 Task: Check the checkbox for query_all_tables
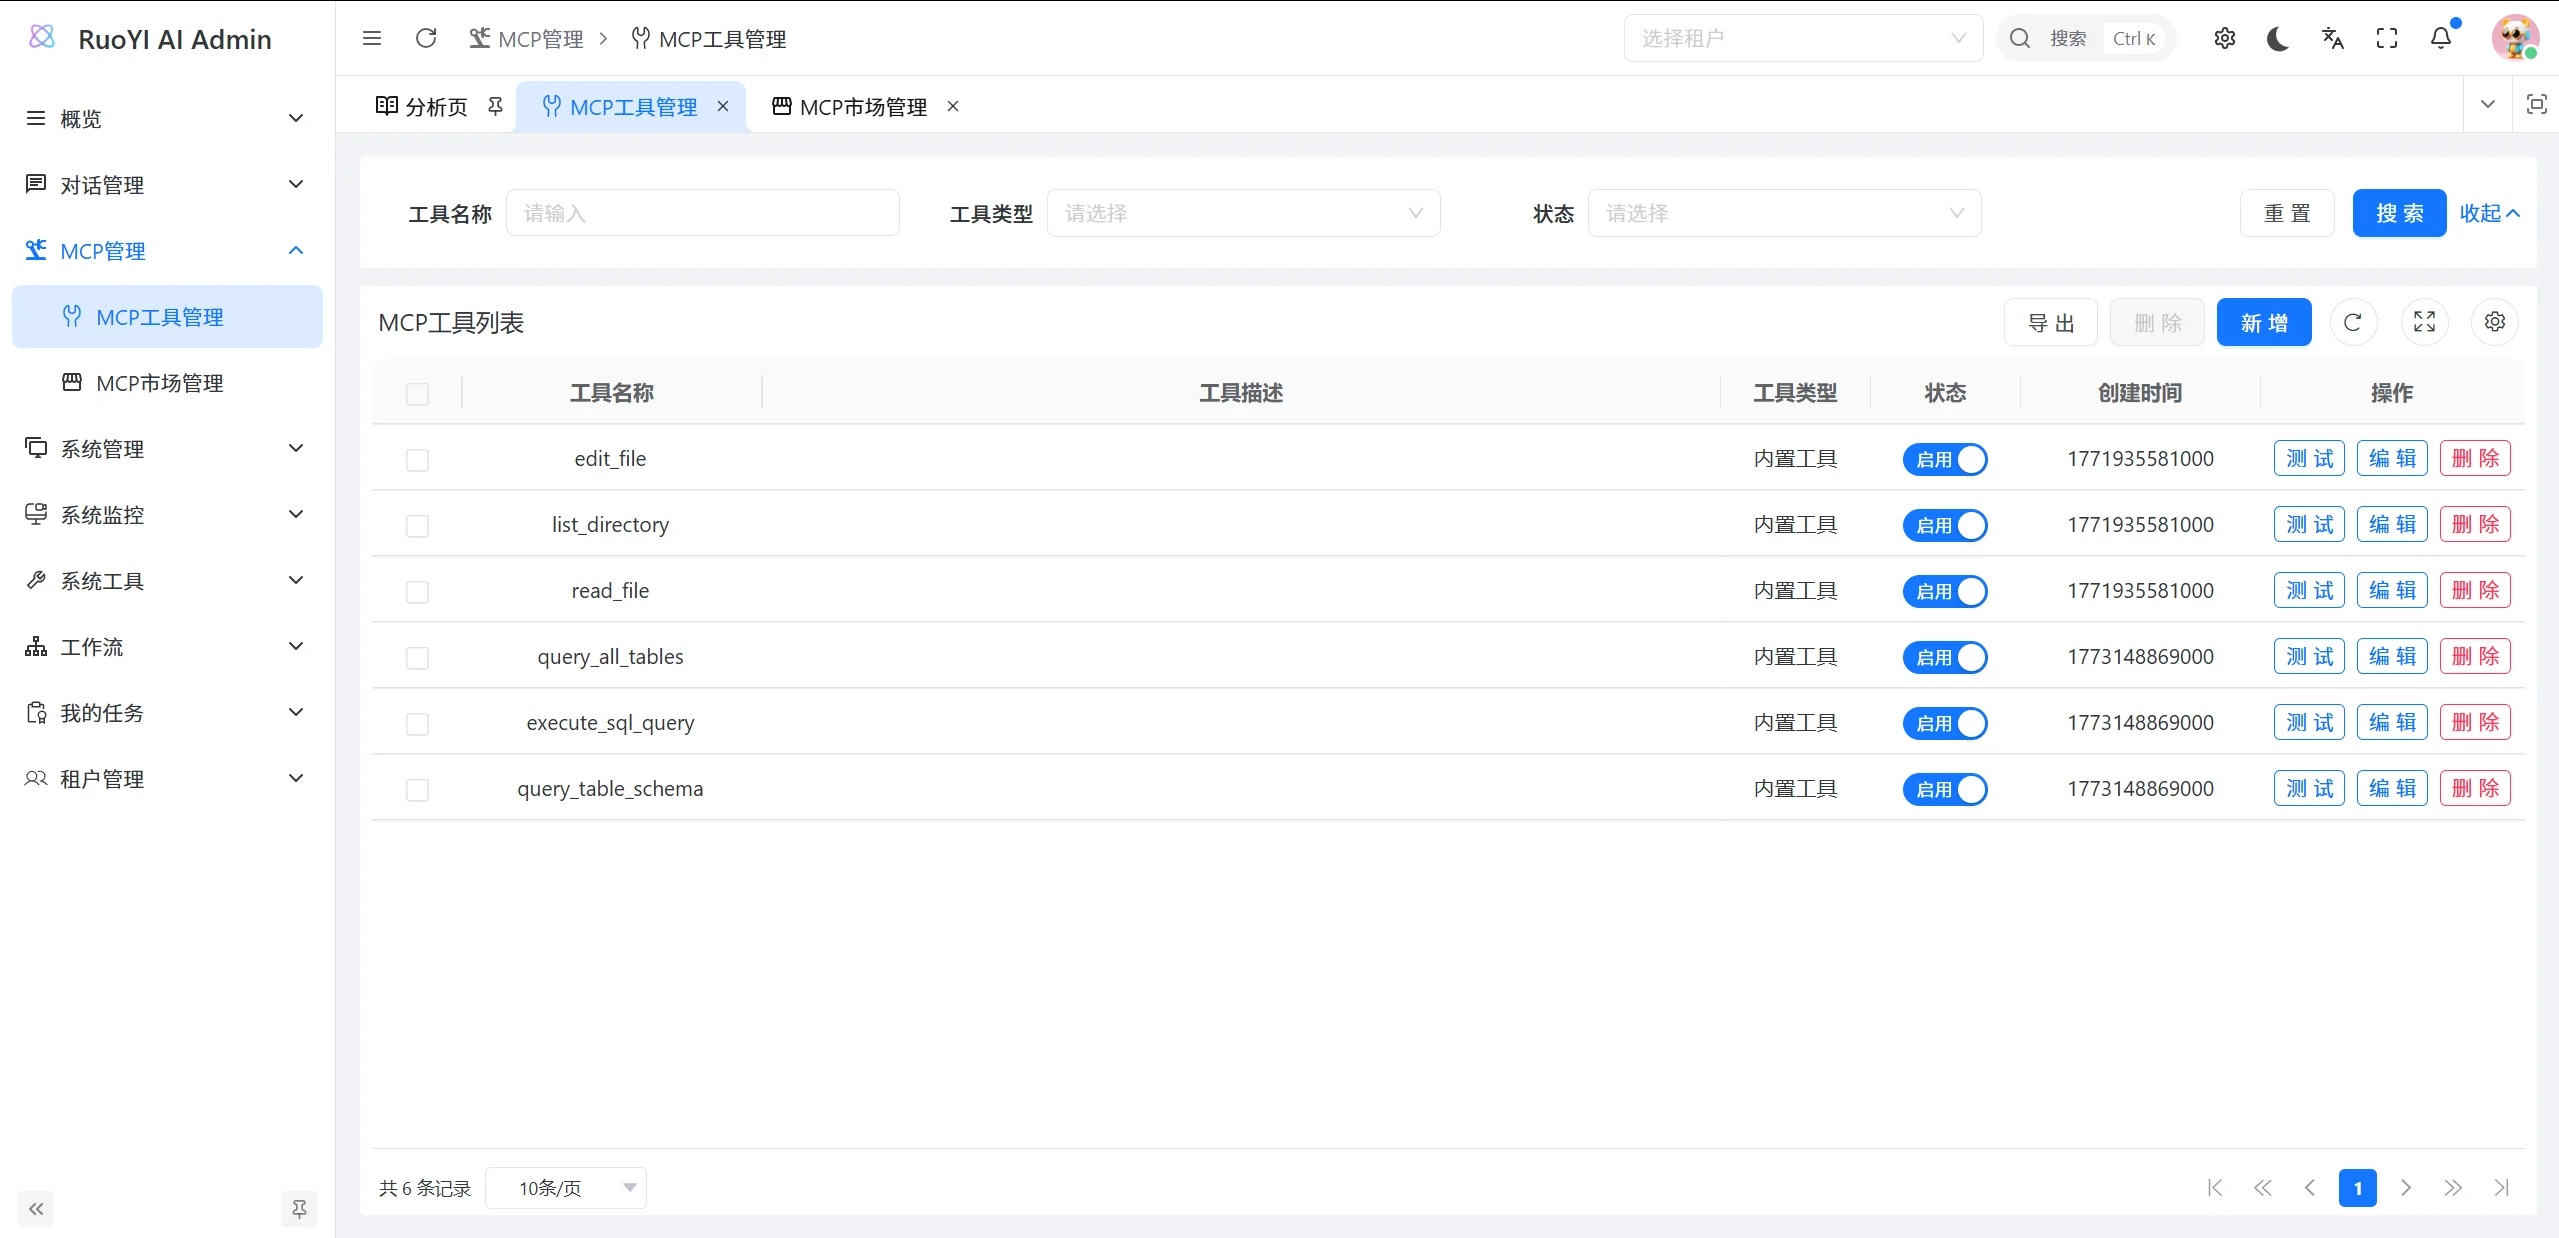417,658
